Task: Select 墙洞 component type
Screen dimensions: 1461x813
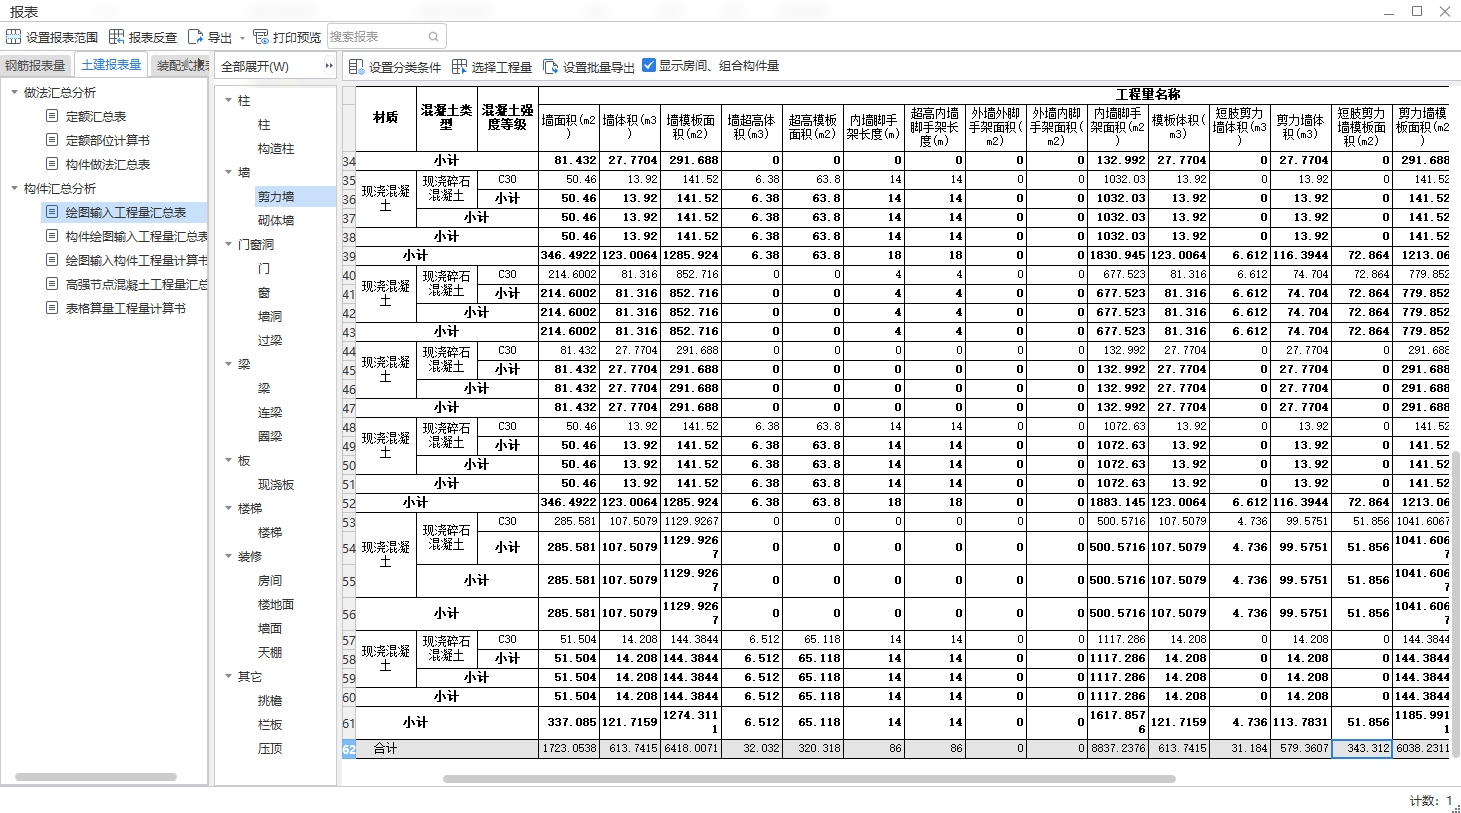Action: click(x=270, y=316)
